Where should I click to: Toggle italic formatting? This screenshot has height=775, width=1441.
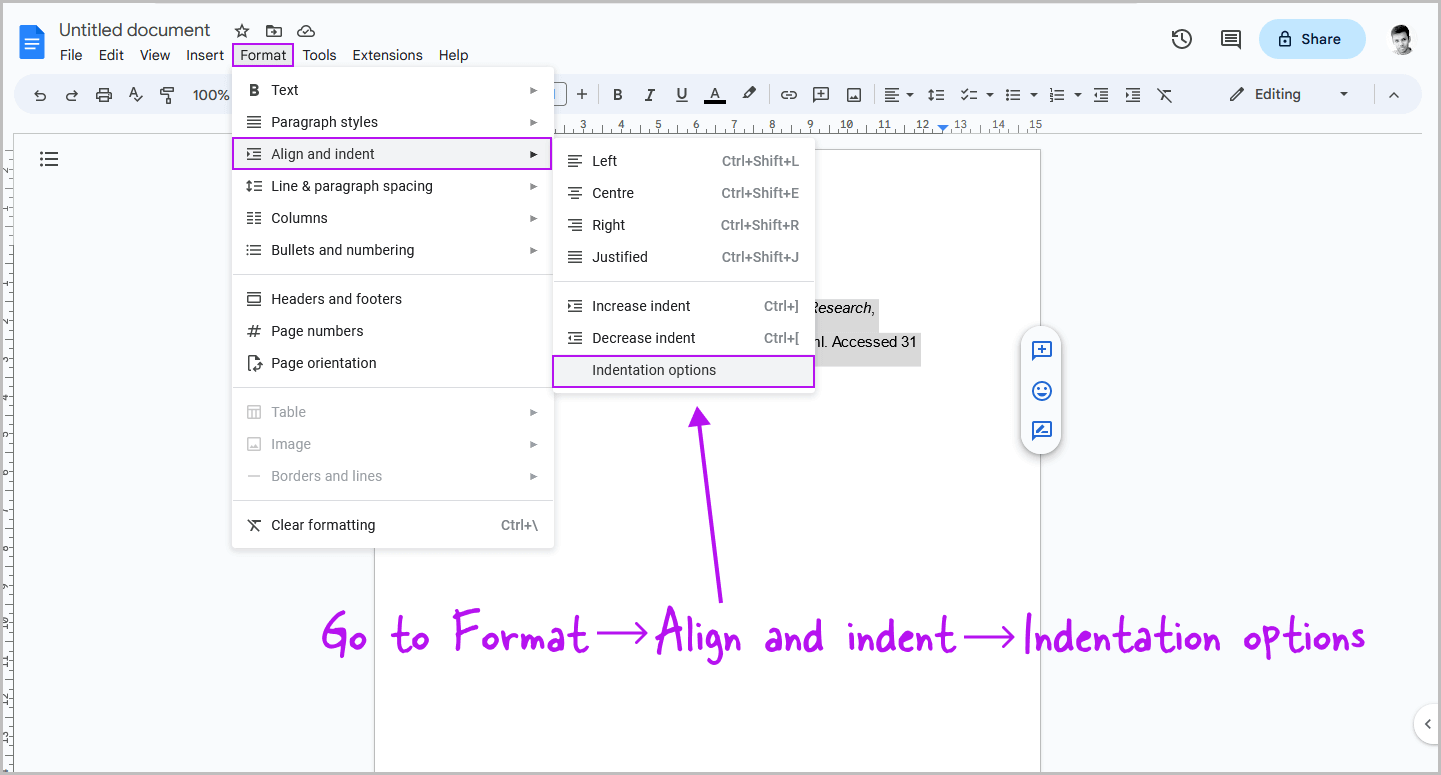tap(650, 94)
